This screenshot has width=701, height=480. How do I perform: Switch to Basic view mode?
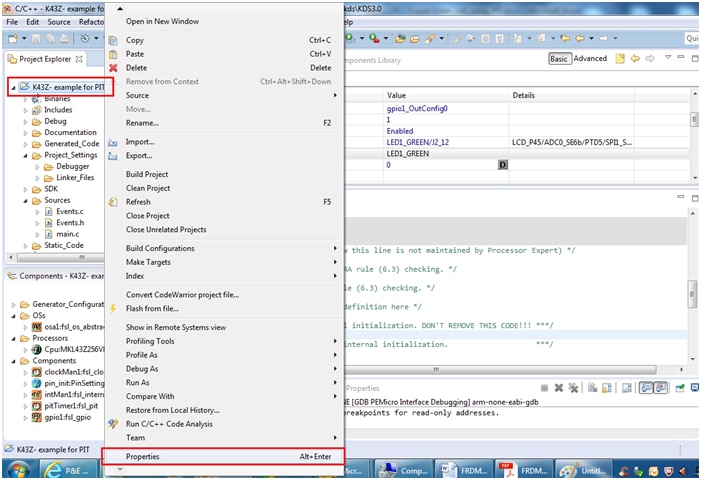(559, 59)
